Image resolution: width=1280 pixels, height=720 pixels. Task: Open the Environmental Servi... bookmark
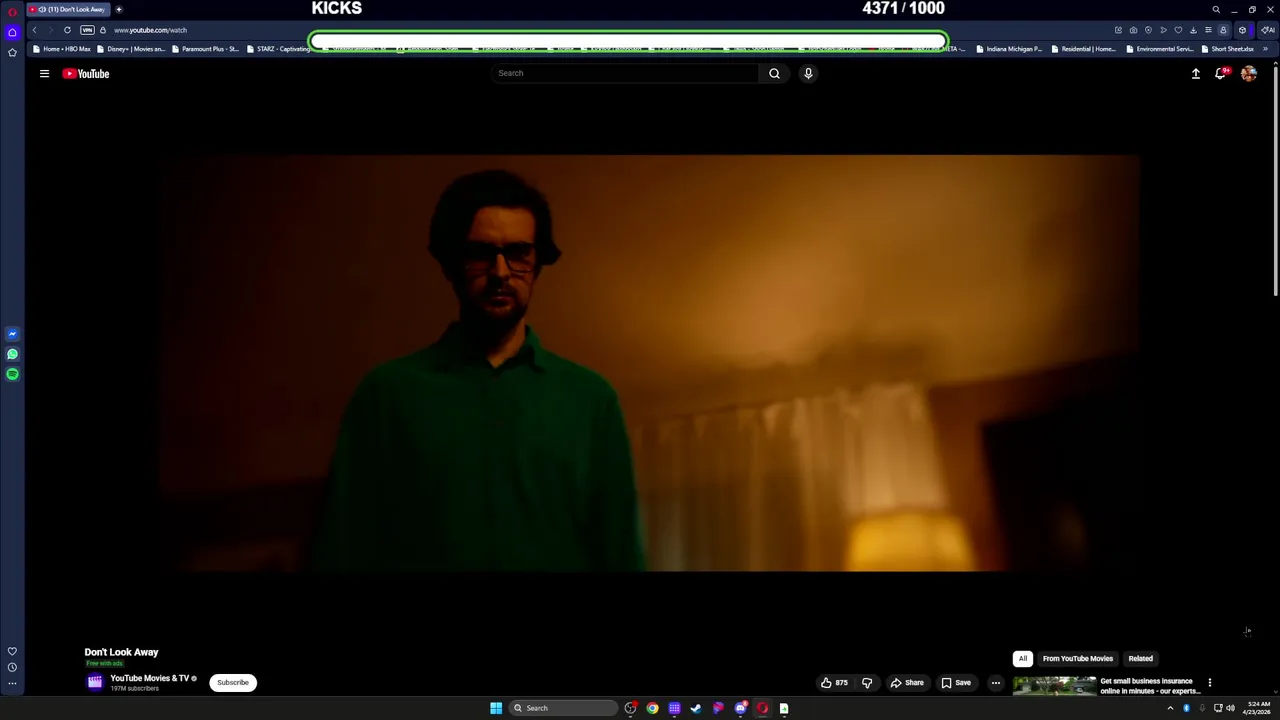[x=1160, y=49]
